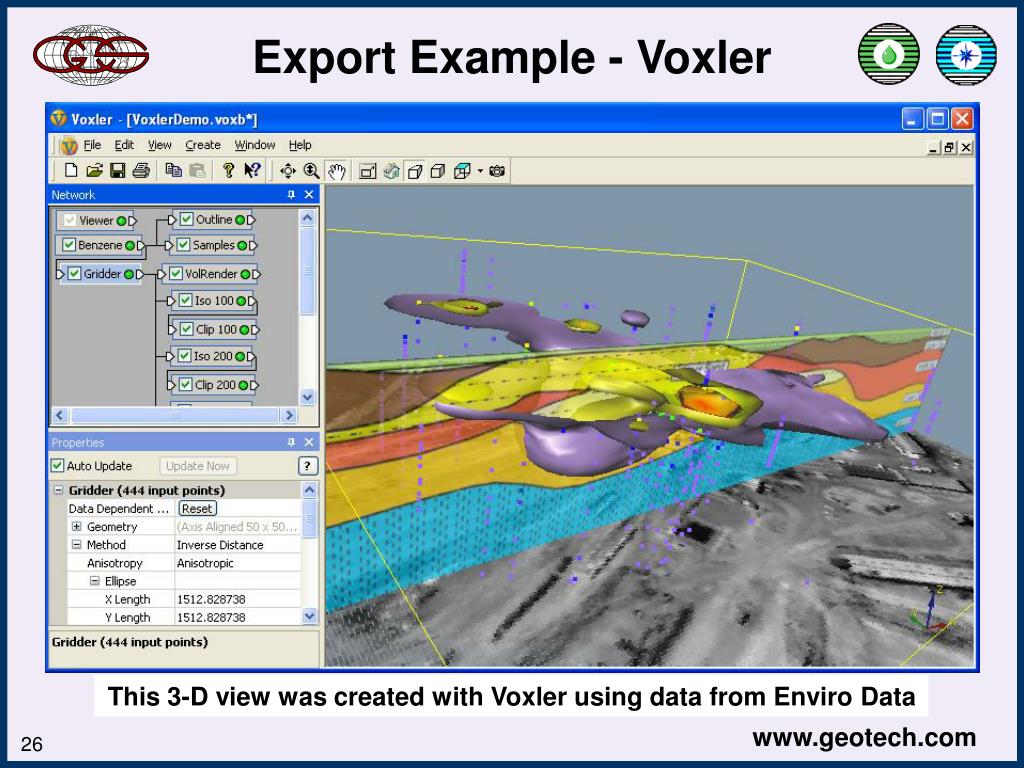Click the Fit to Window toolbar icon
1024x768 pixels.
[368, 171]
